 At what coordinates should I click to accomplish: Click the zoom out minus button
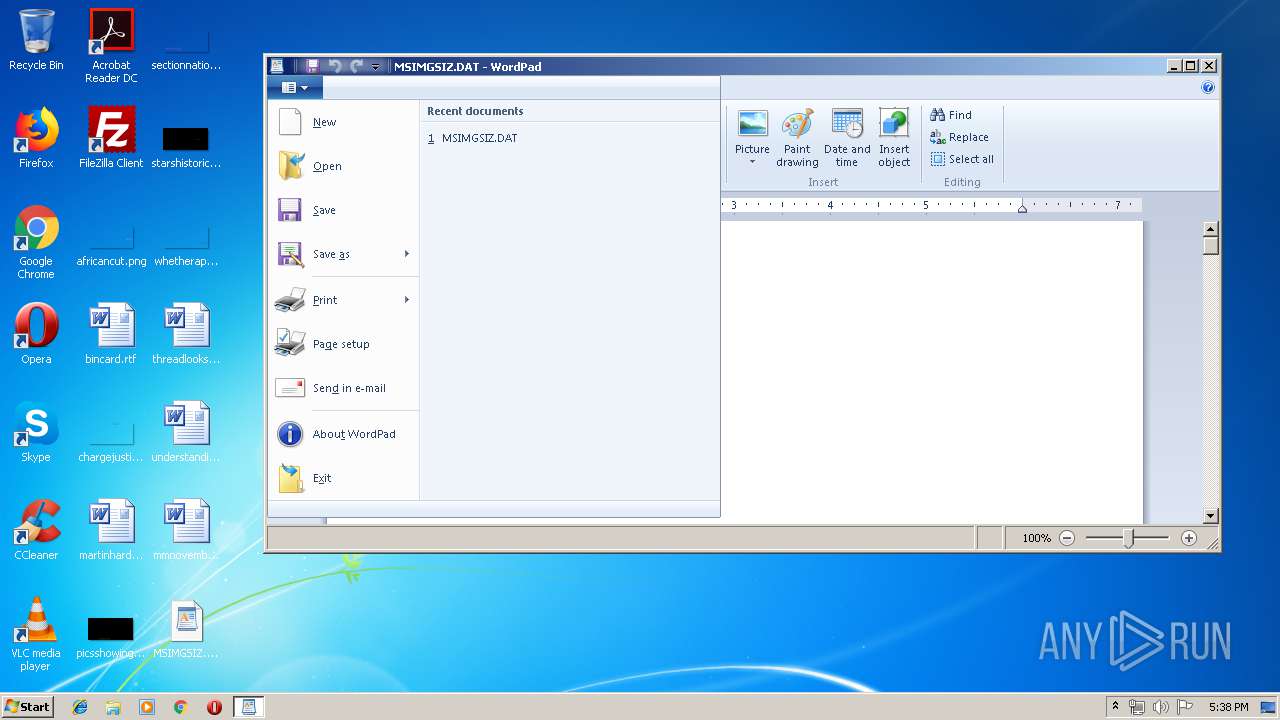pos(1067,538)
